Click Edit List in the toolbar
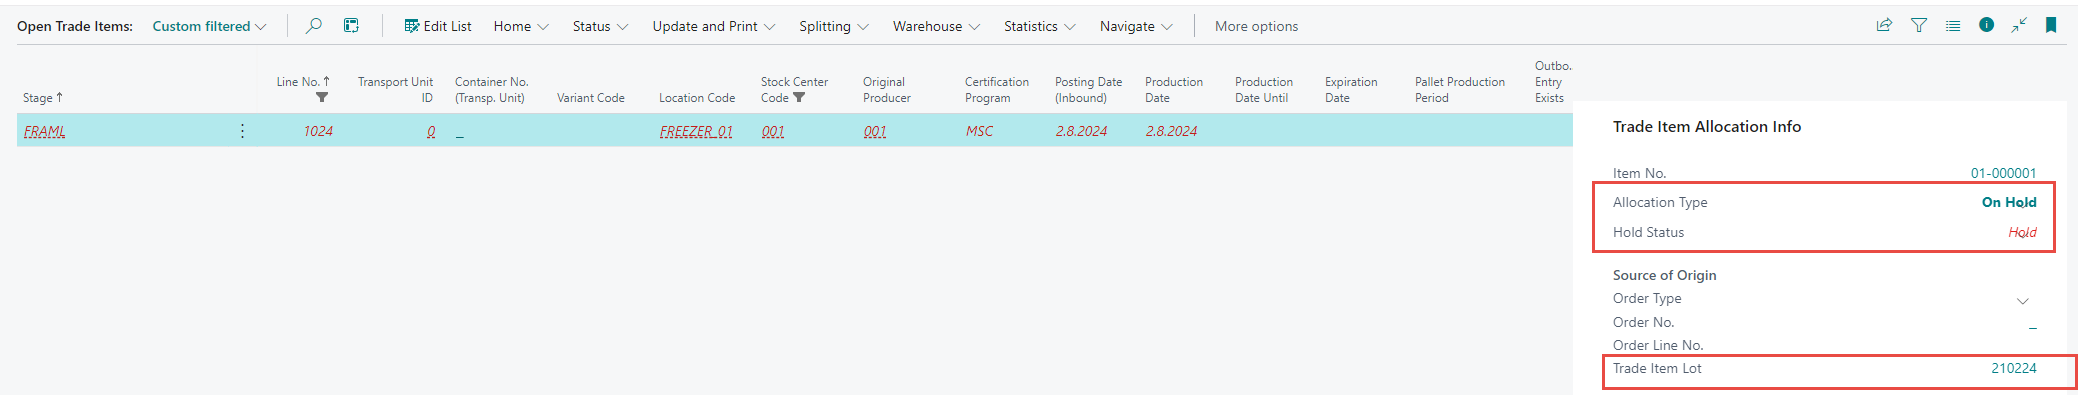Image resolution: width=2078 pixels, height=395 pixels. (x=438, y=26)
